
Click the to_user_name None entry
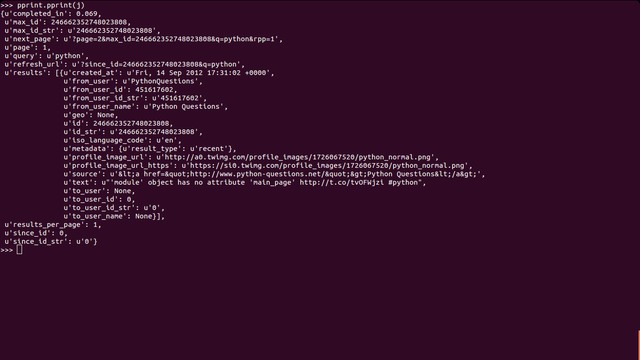[x=114, y=216]
